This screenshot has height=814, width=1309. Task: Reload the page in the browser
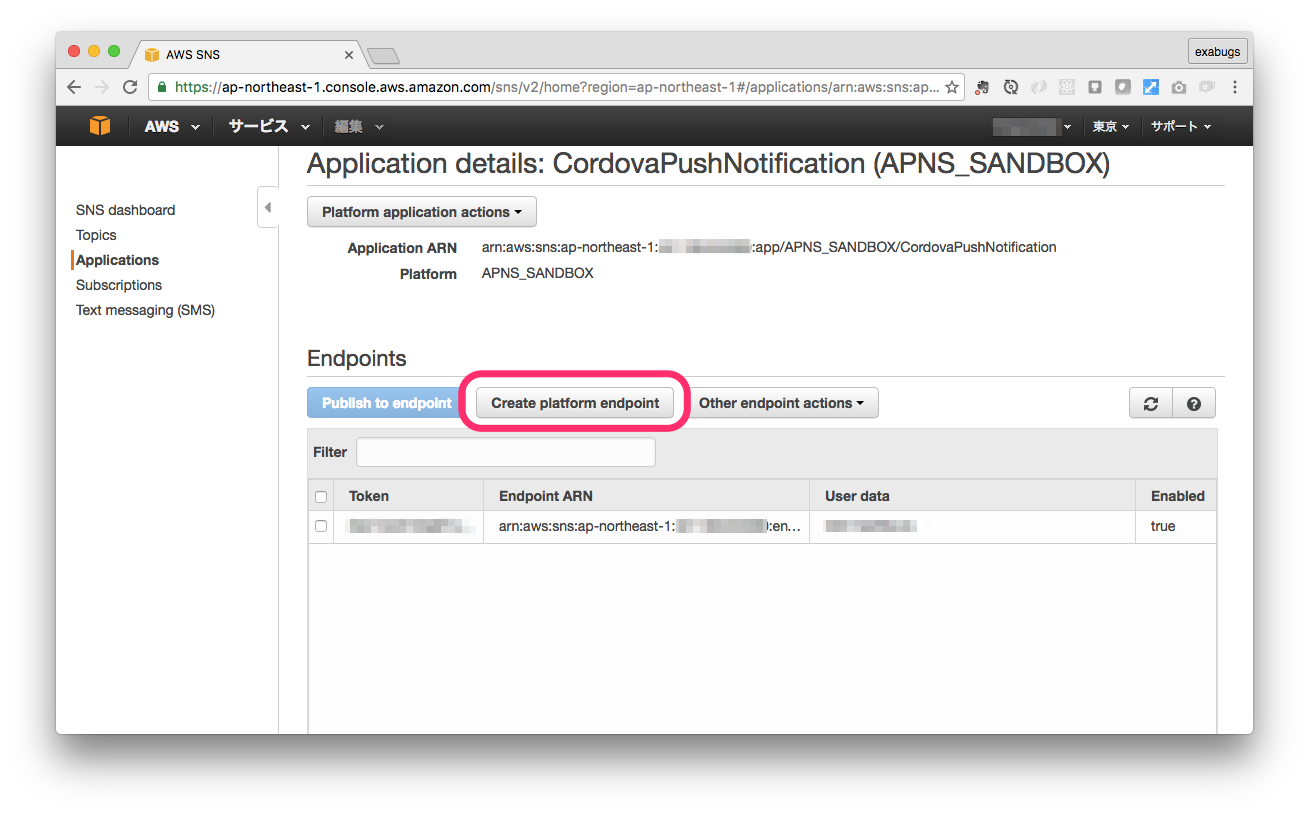click(129, 87)
